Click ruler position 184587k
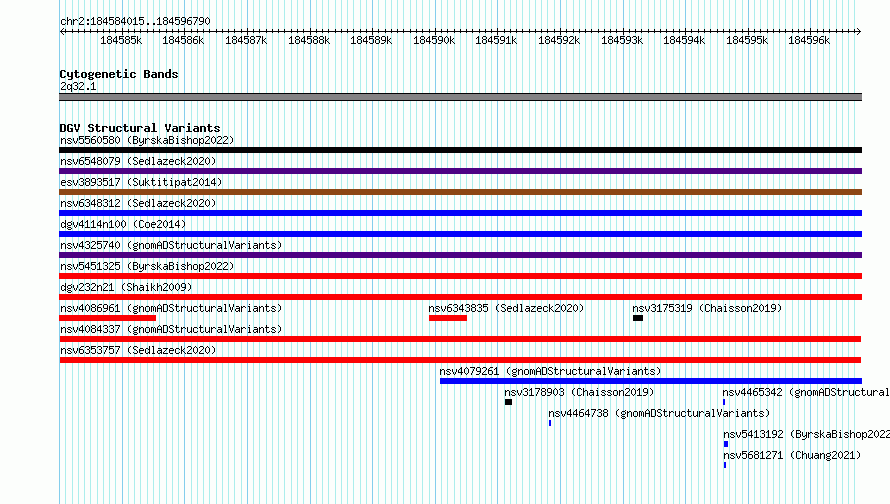This screenshot has width=890, height=504. pos(246,40)
